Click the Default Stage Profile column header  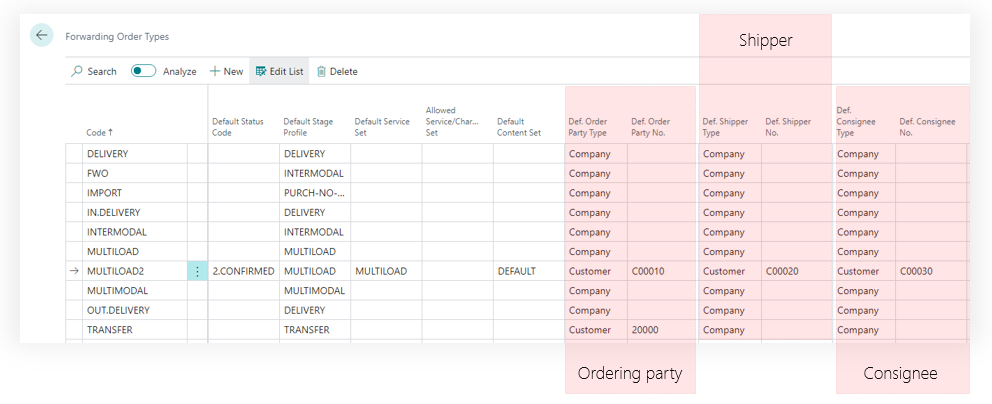(308, 127)
